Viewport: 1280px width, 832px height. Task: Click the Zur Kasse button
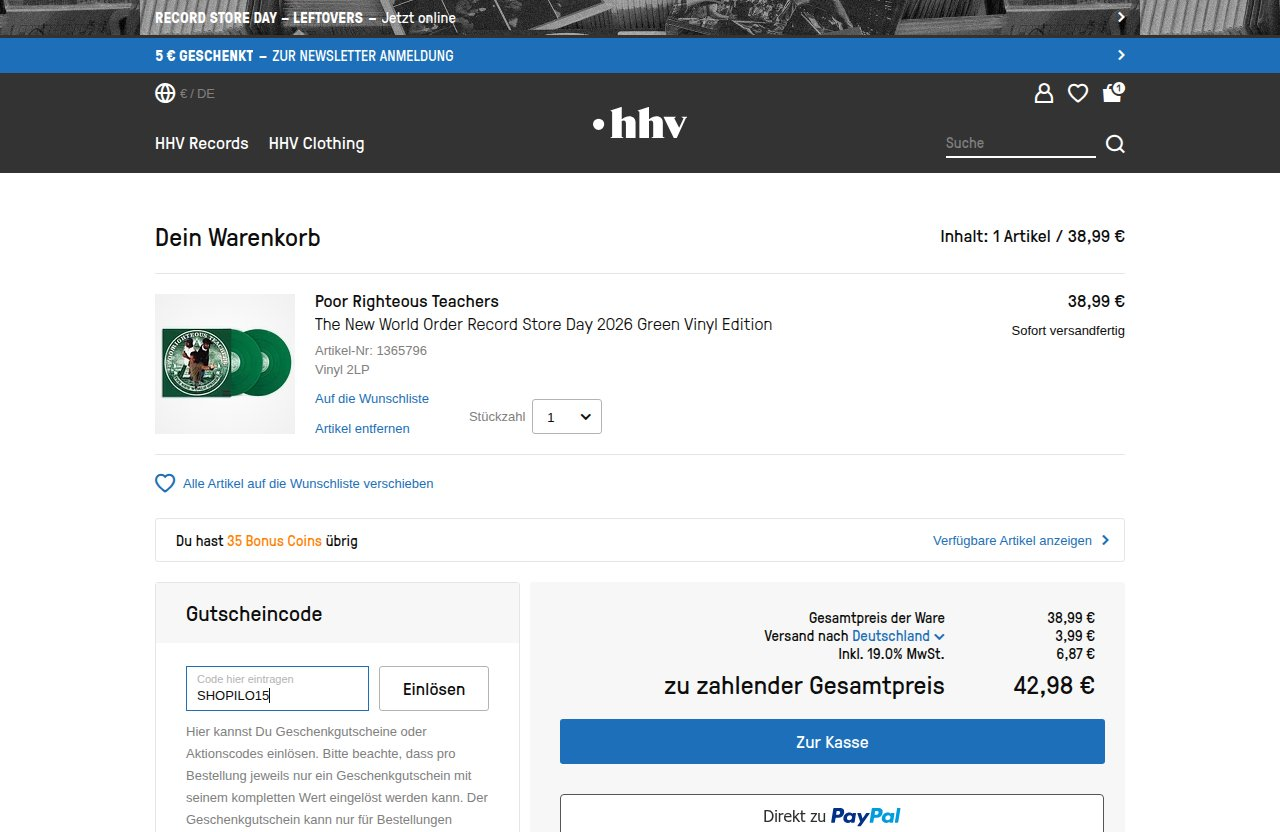pyautogui.click(x=832, y=742)
